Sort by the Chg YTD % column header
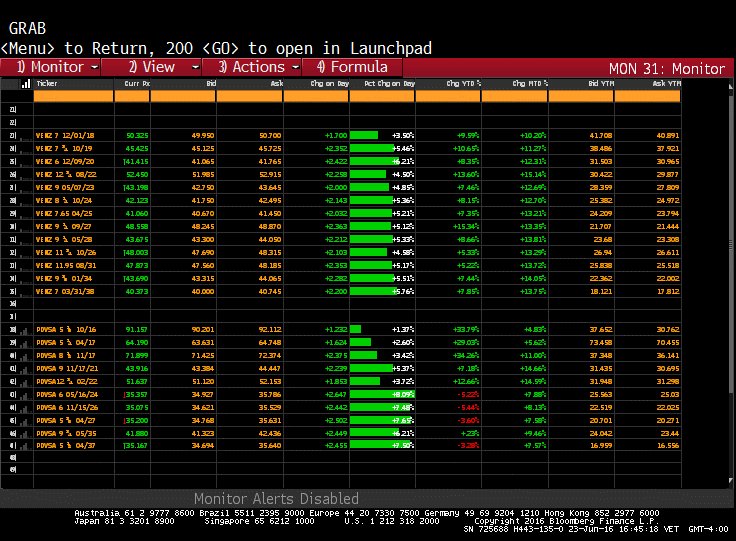This screenshot has width=736, height=541. (x=464, y=84)
